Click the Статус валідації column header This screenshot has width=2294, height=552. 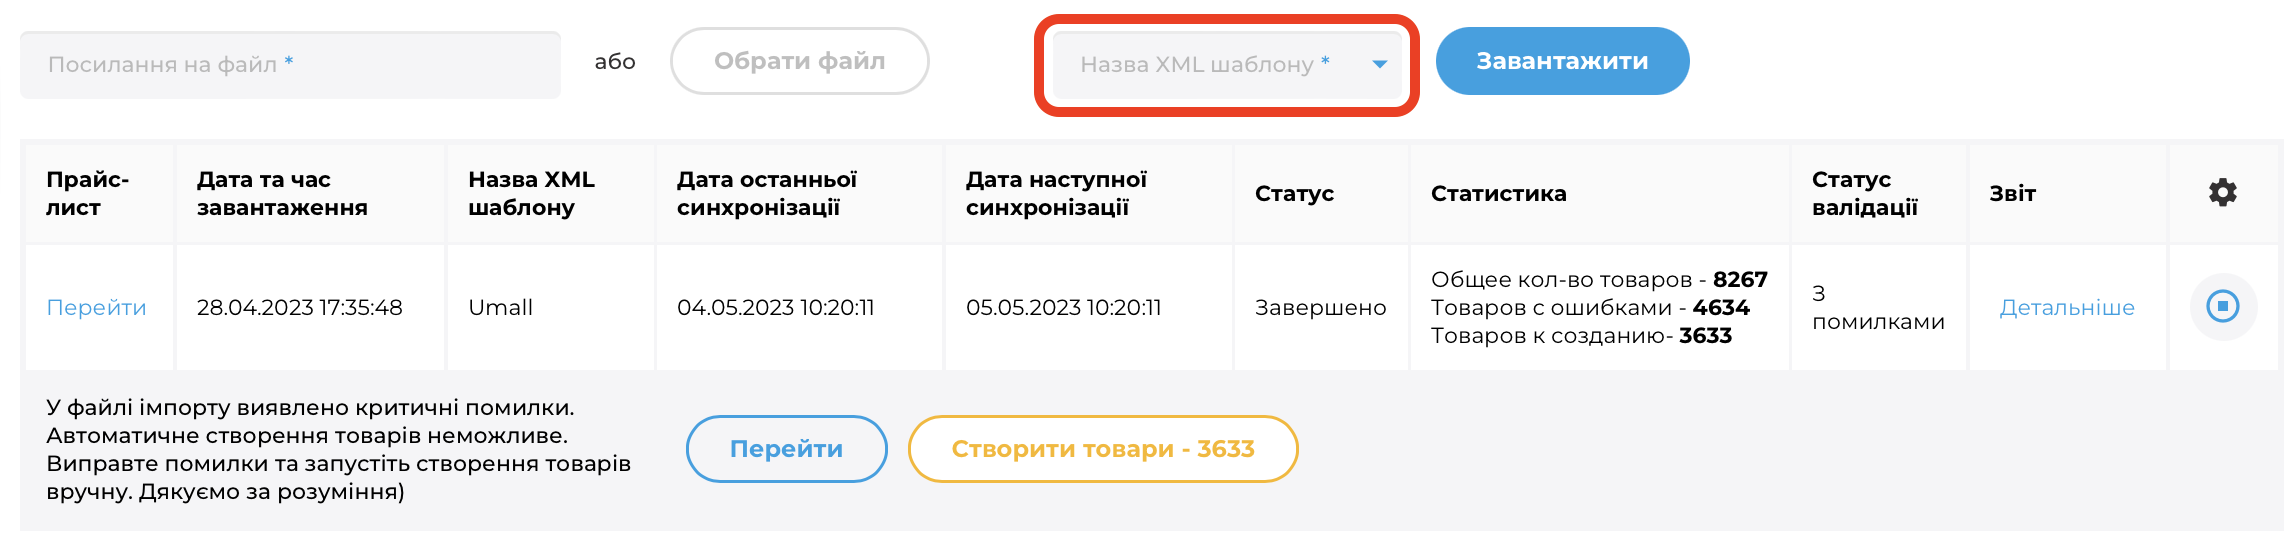[x=1864, y=193]
